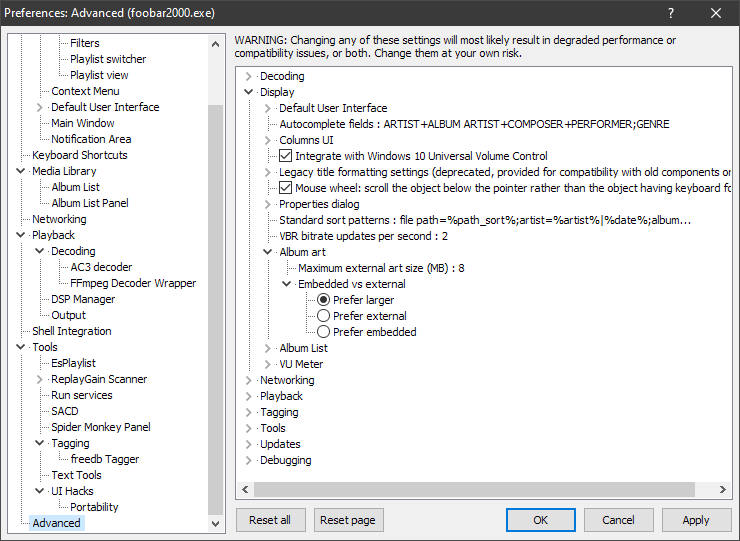Select the Prefer larger radio button
This screenshot has height=541, width=740.
323,300
